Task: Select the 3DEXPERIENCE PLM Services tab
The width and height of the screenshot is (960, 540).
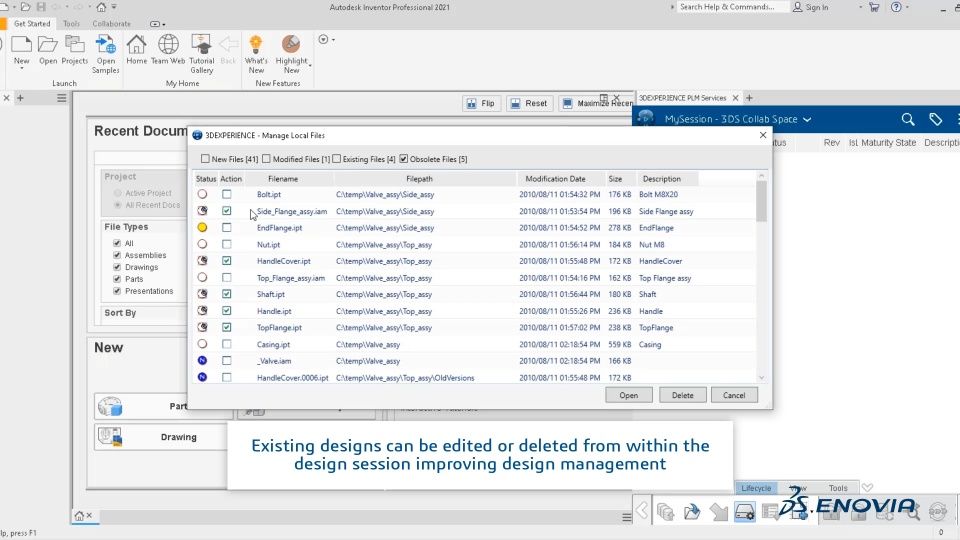Action: (682, 98)
